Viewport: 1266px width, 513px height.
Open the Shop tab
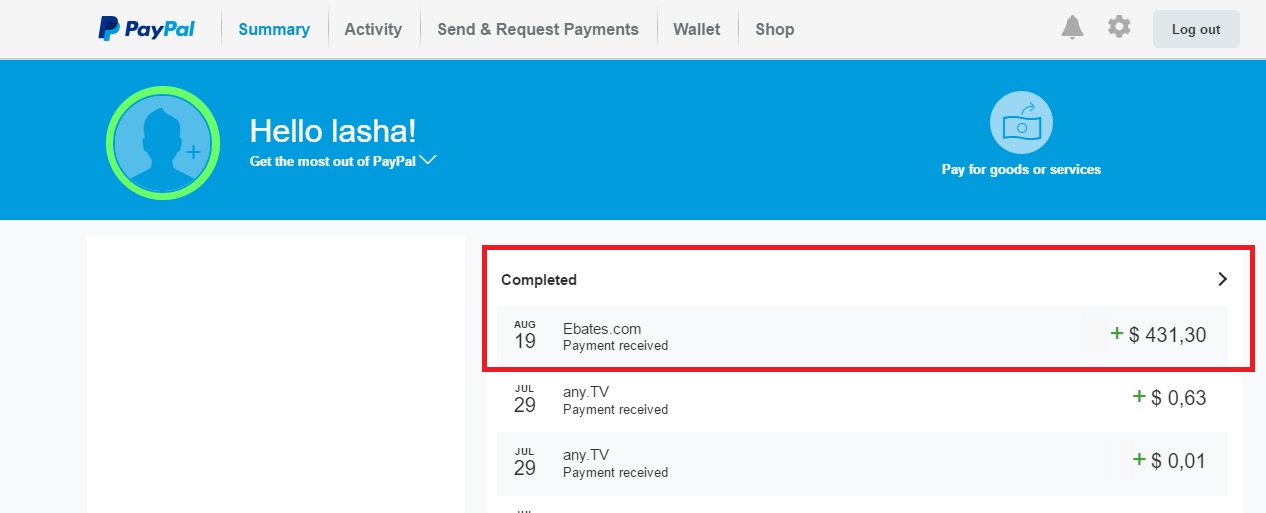click(x=775, y=30)
